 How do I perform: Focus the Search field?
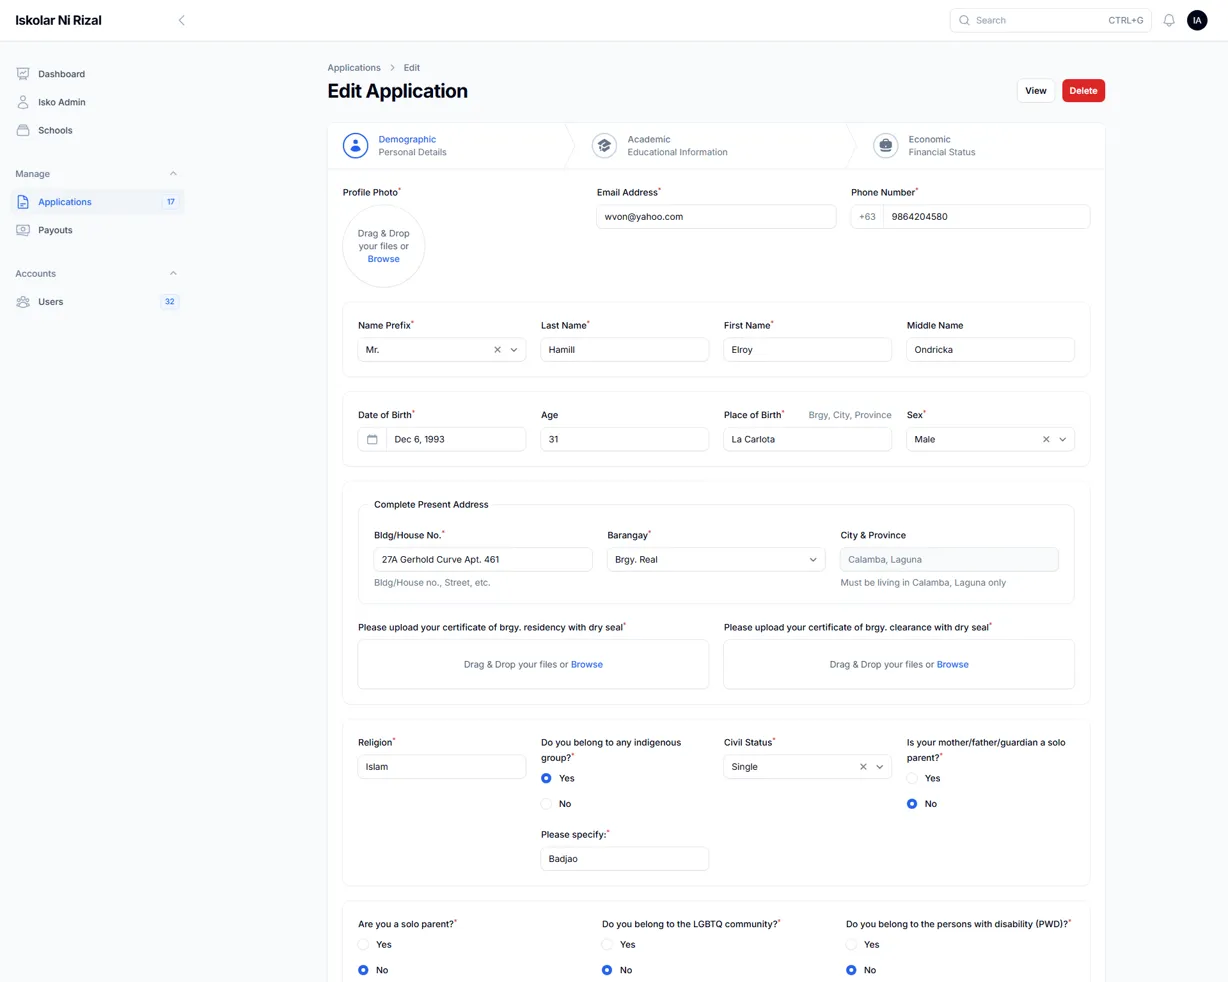tap(1050, 20)
